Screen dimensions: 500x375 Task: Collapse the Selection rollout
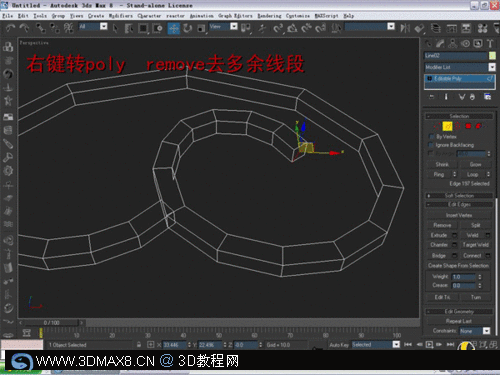click(459, 116)
